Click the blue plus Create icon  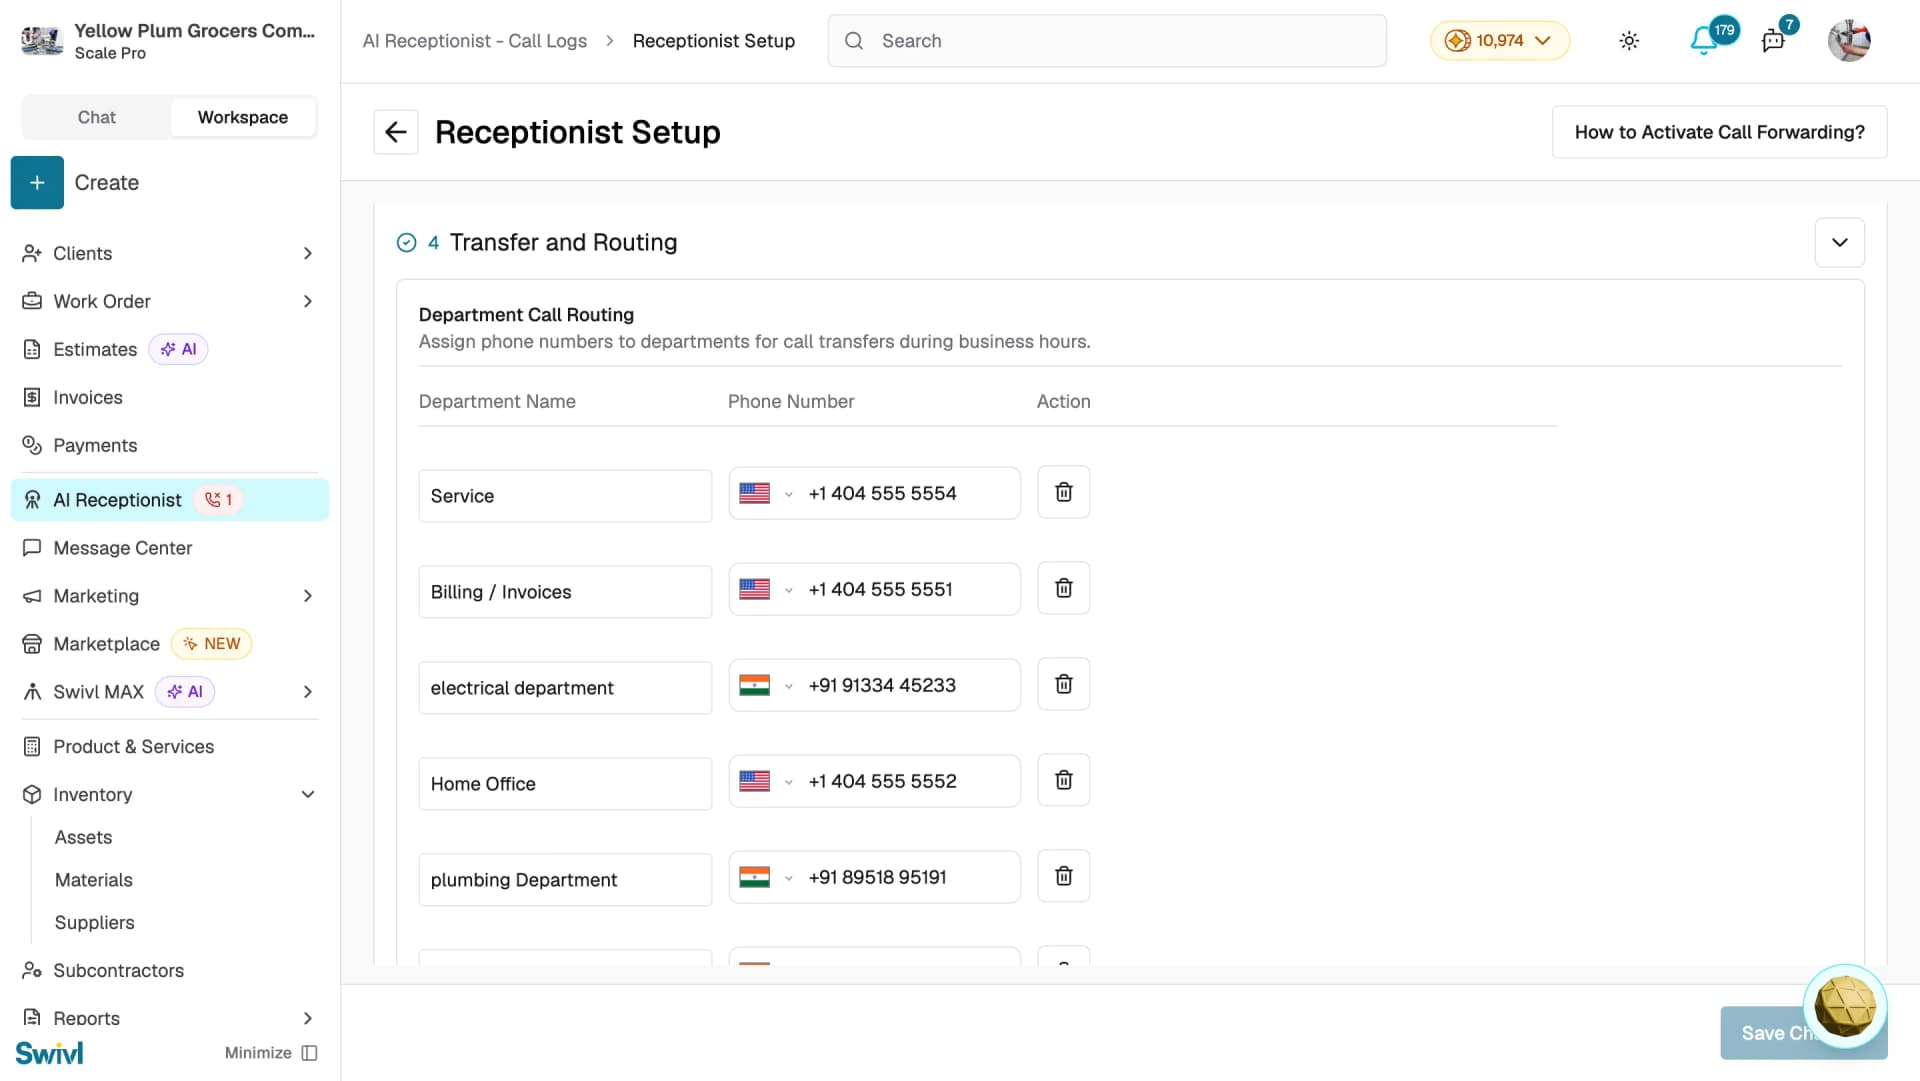click(x=37, y=183)
